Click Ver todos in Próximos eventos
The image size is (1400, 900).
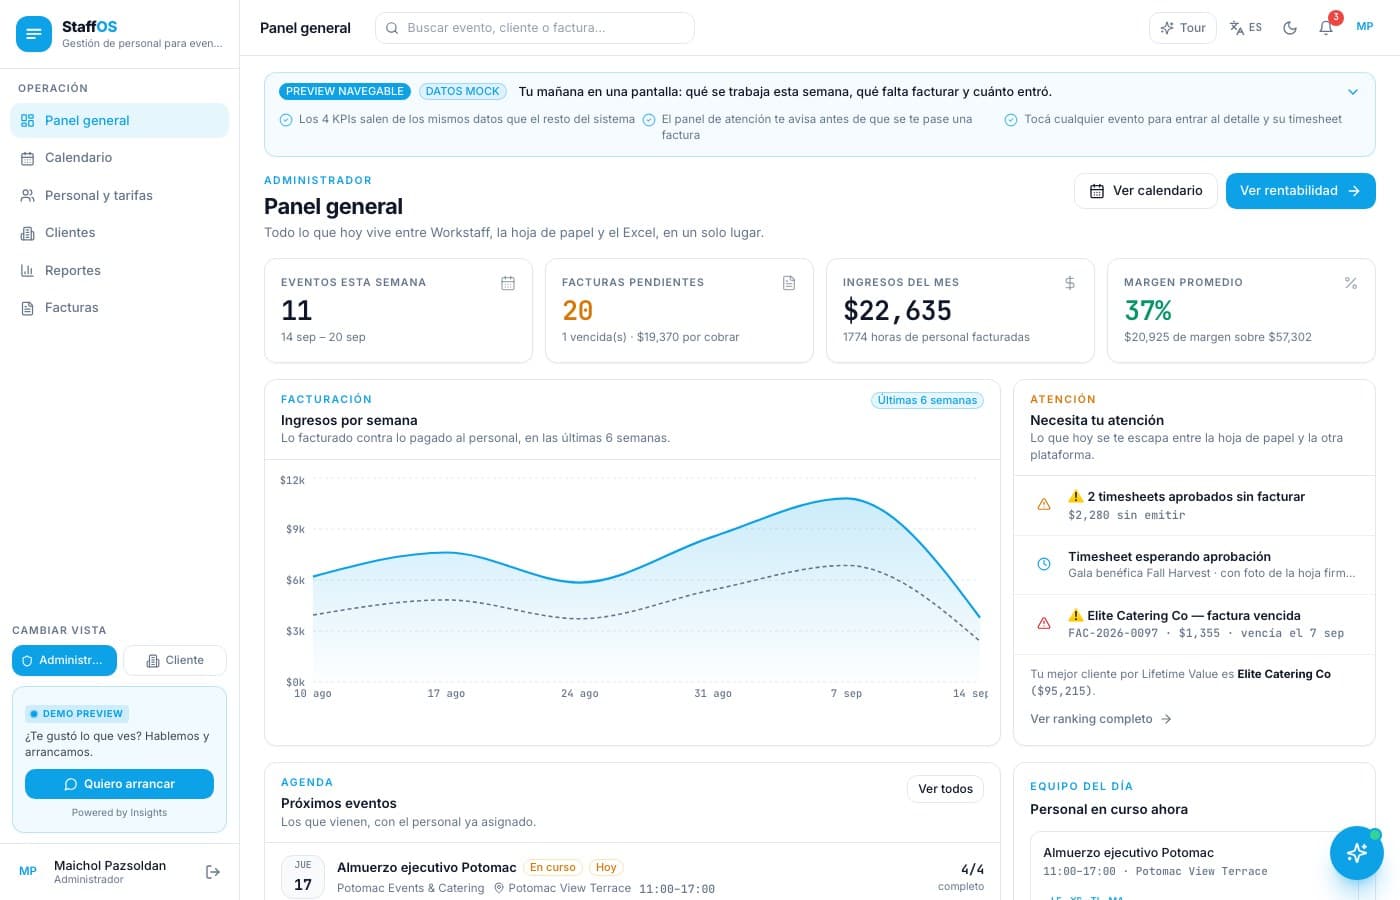[945, 789]
